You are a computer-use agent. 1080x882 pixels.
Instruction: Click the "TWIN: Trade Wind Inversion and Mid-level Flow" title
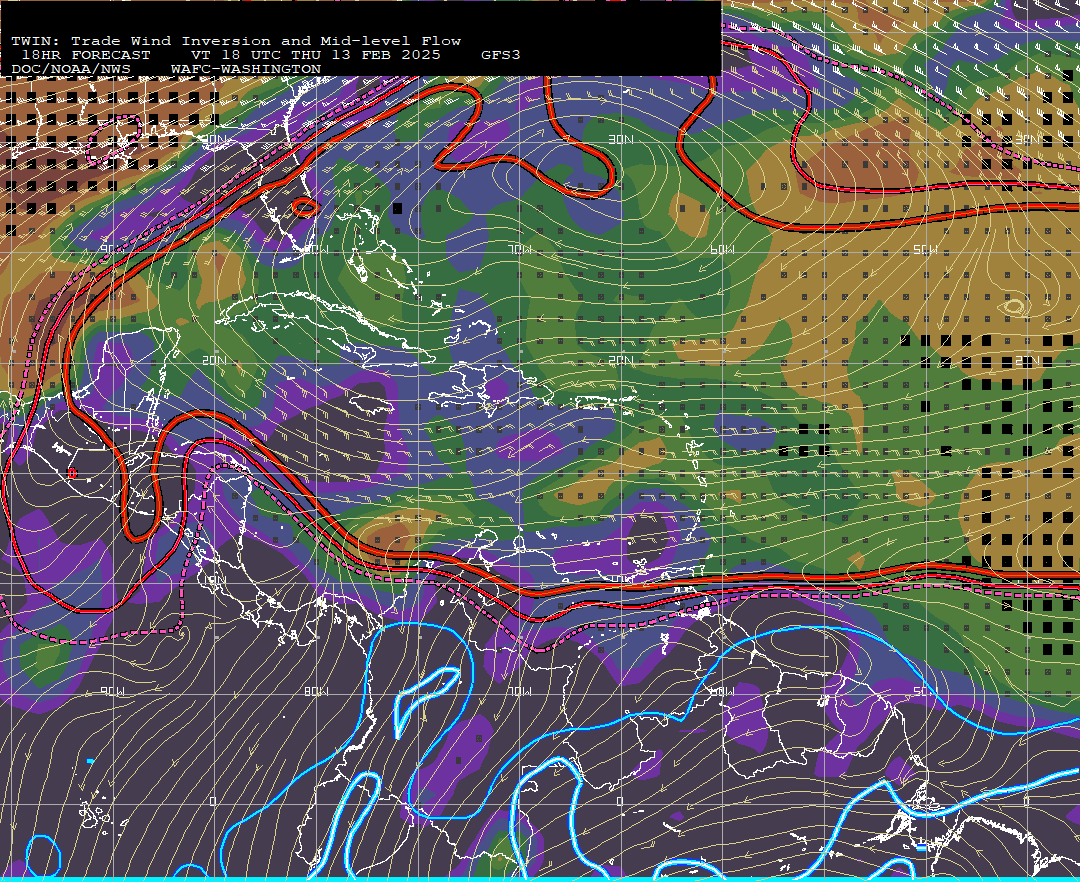236,41
